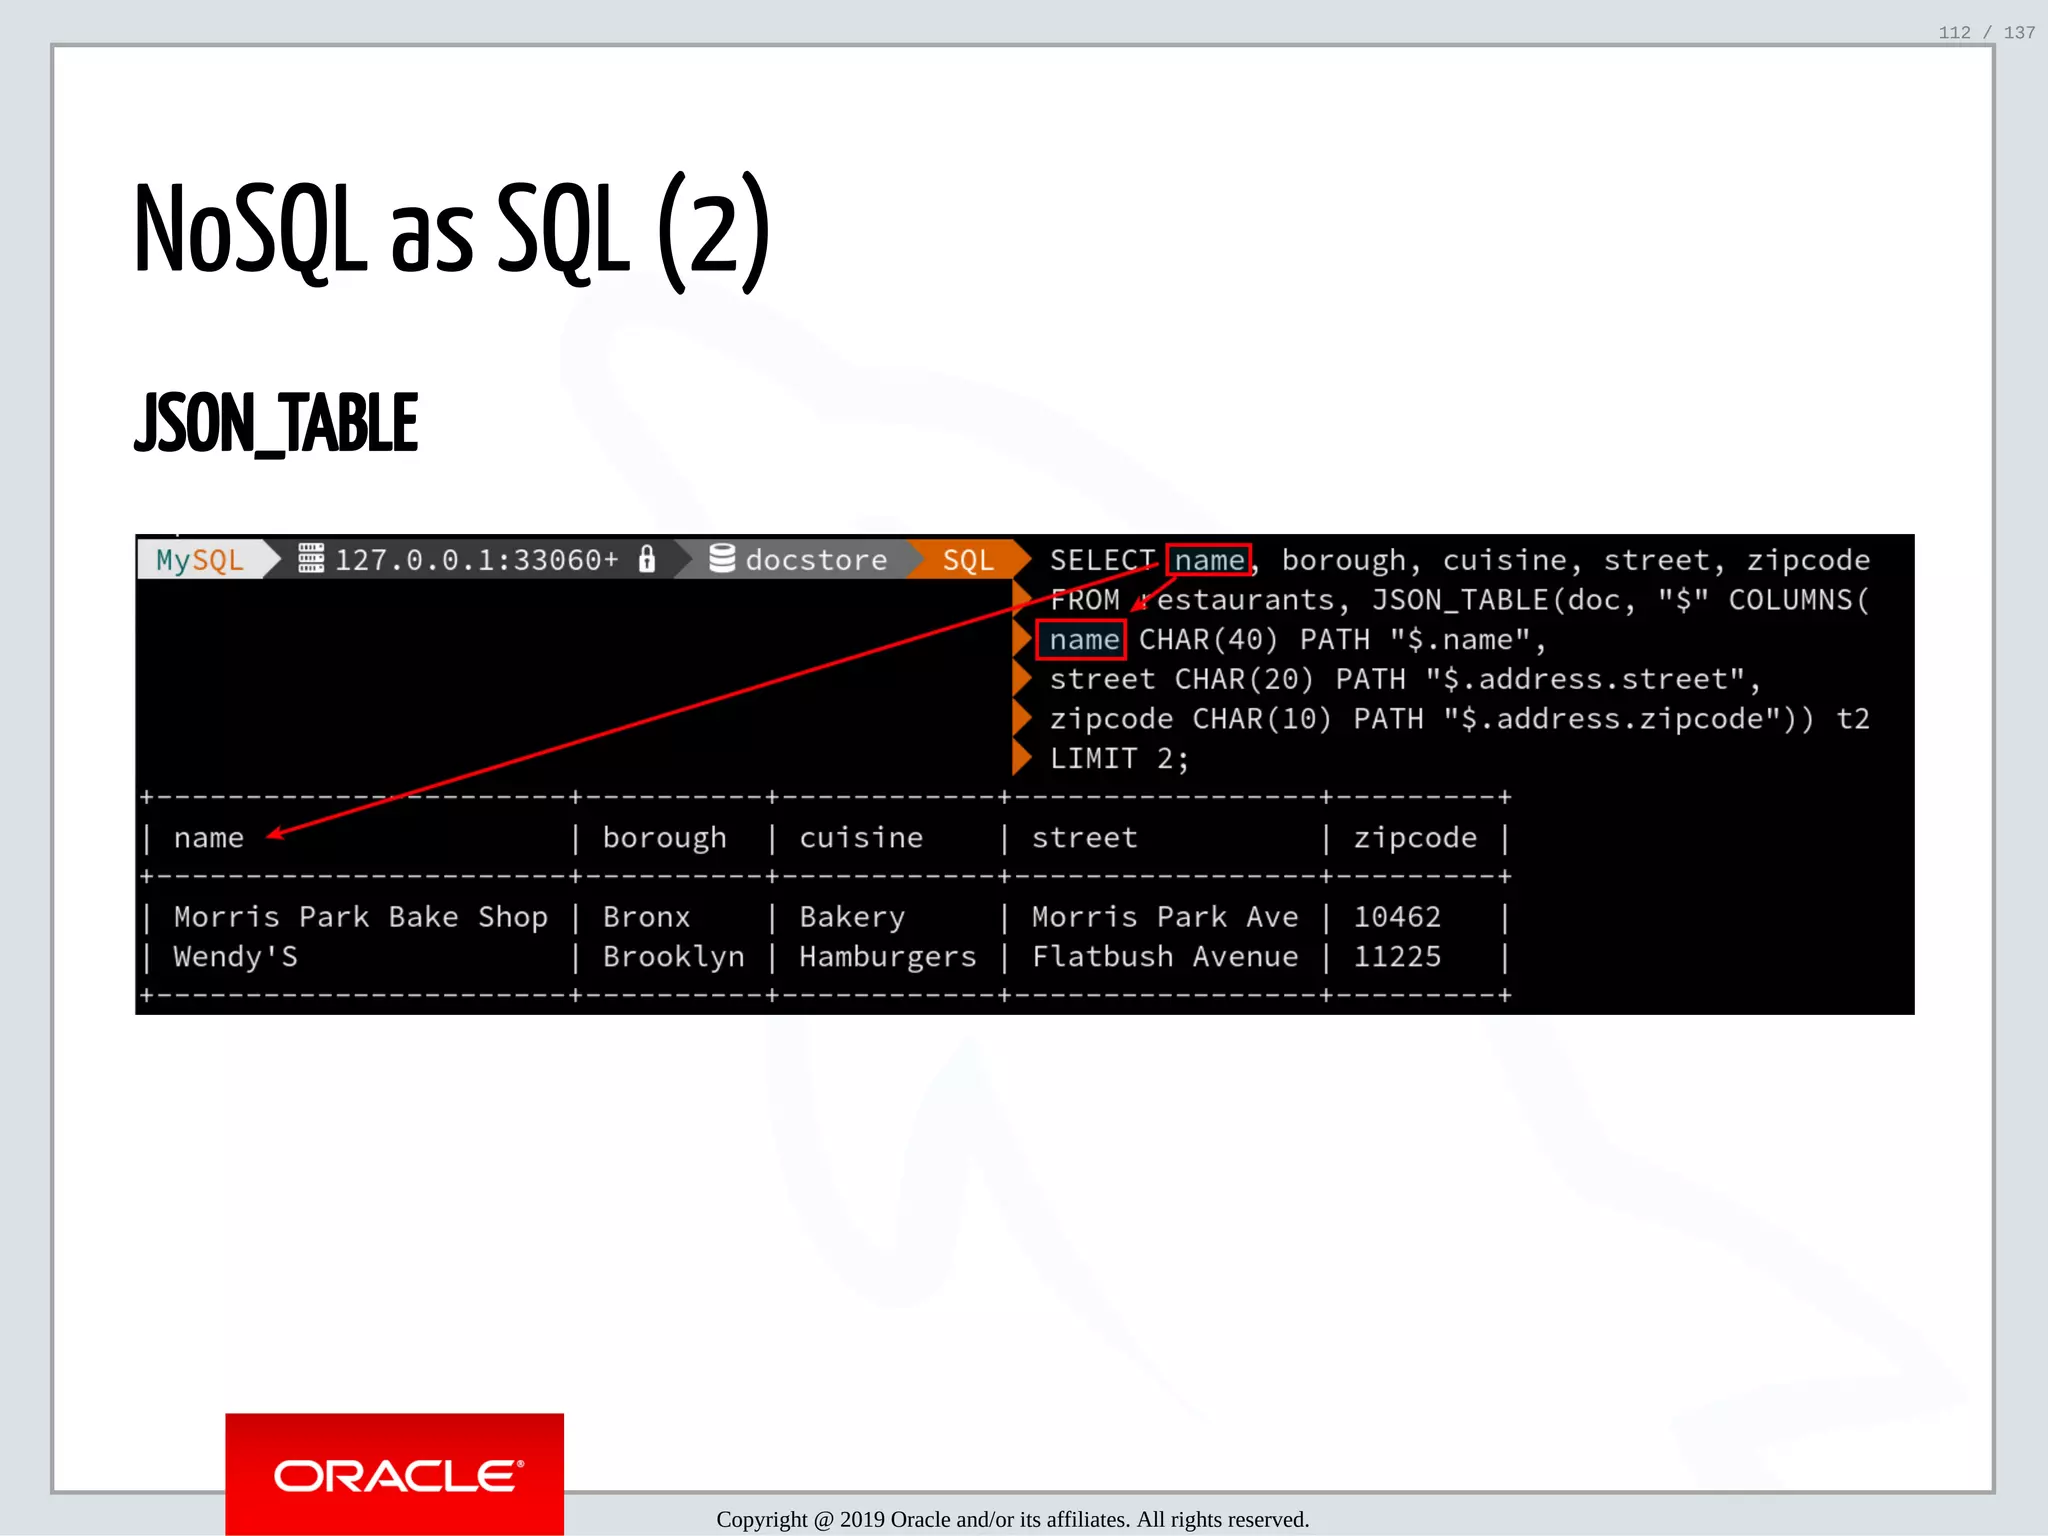Click the zipcode value 10462
Image resolution: width=2048 pixels, height=1536 pixels.
1397,917
